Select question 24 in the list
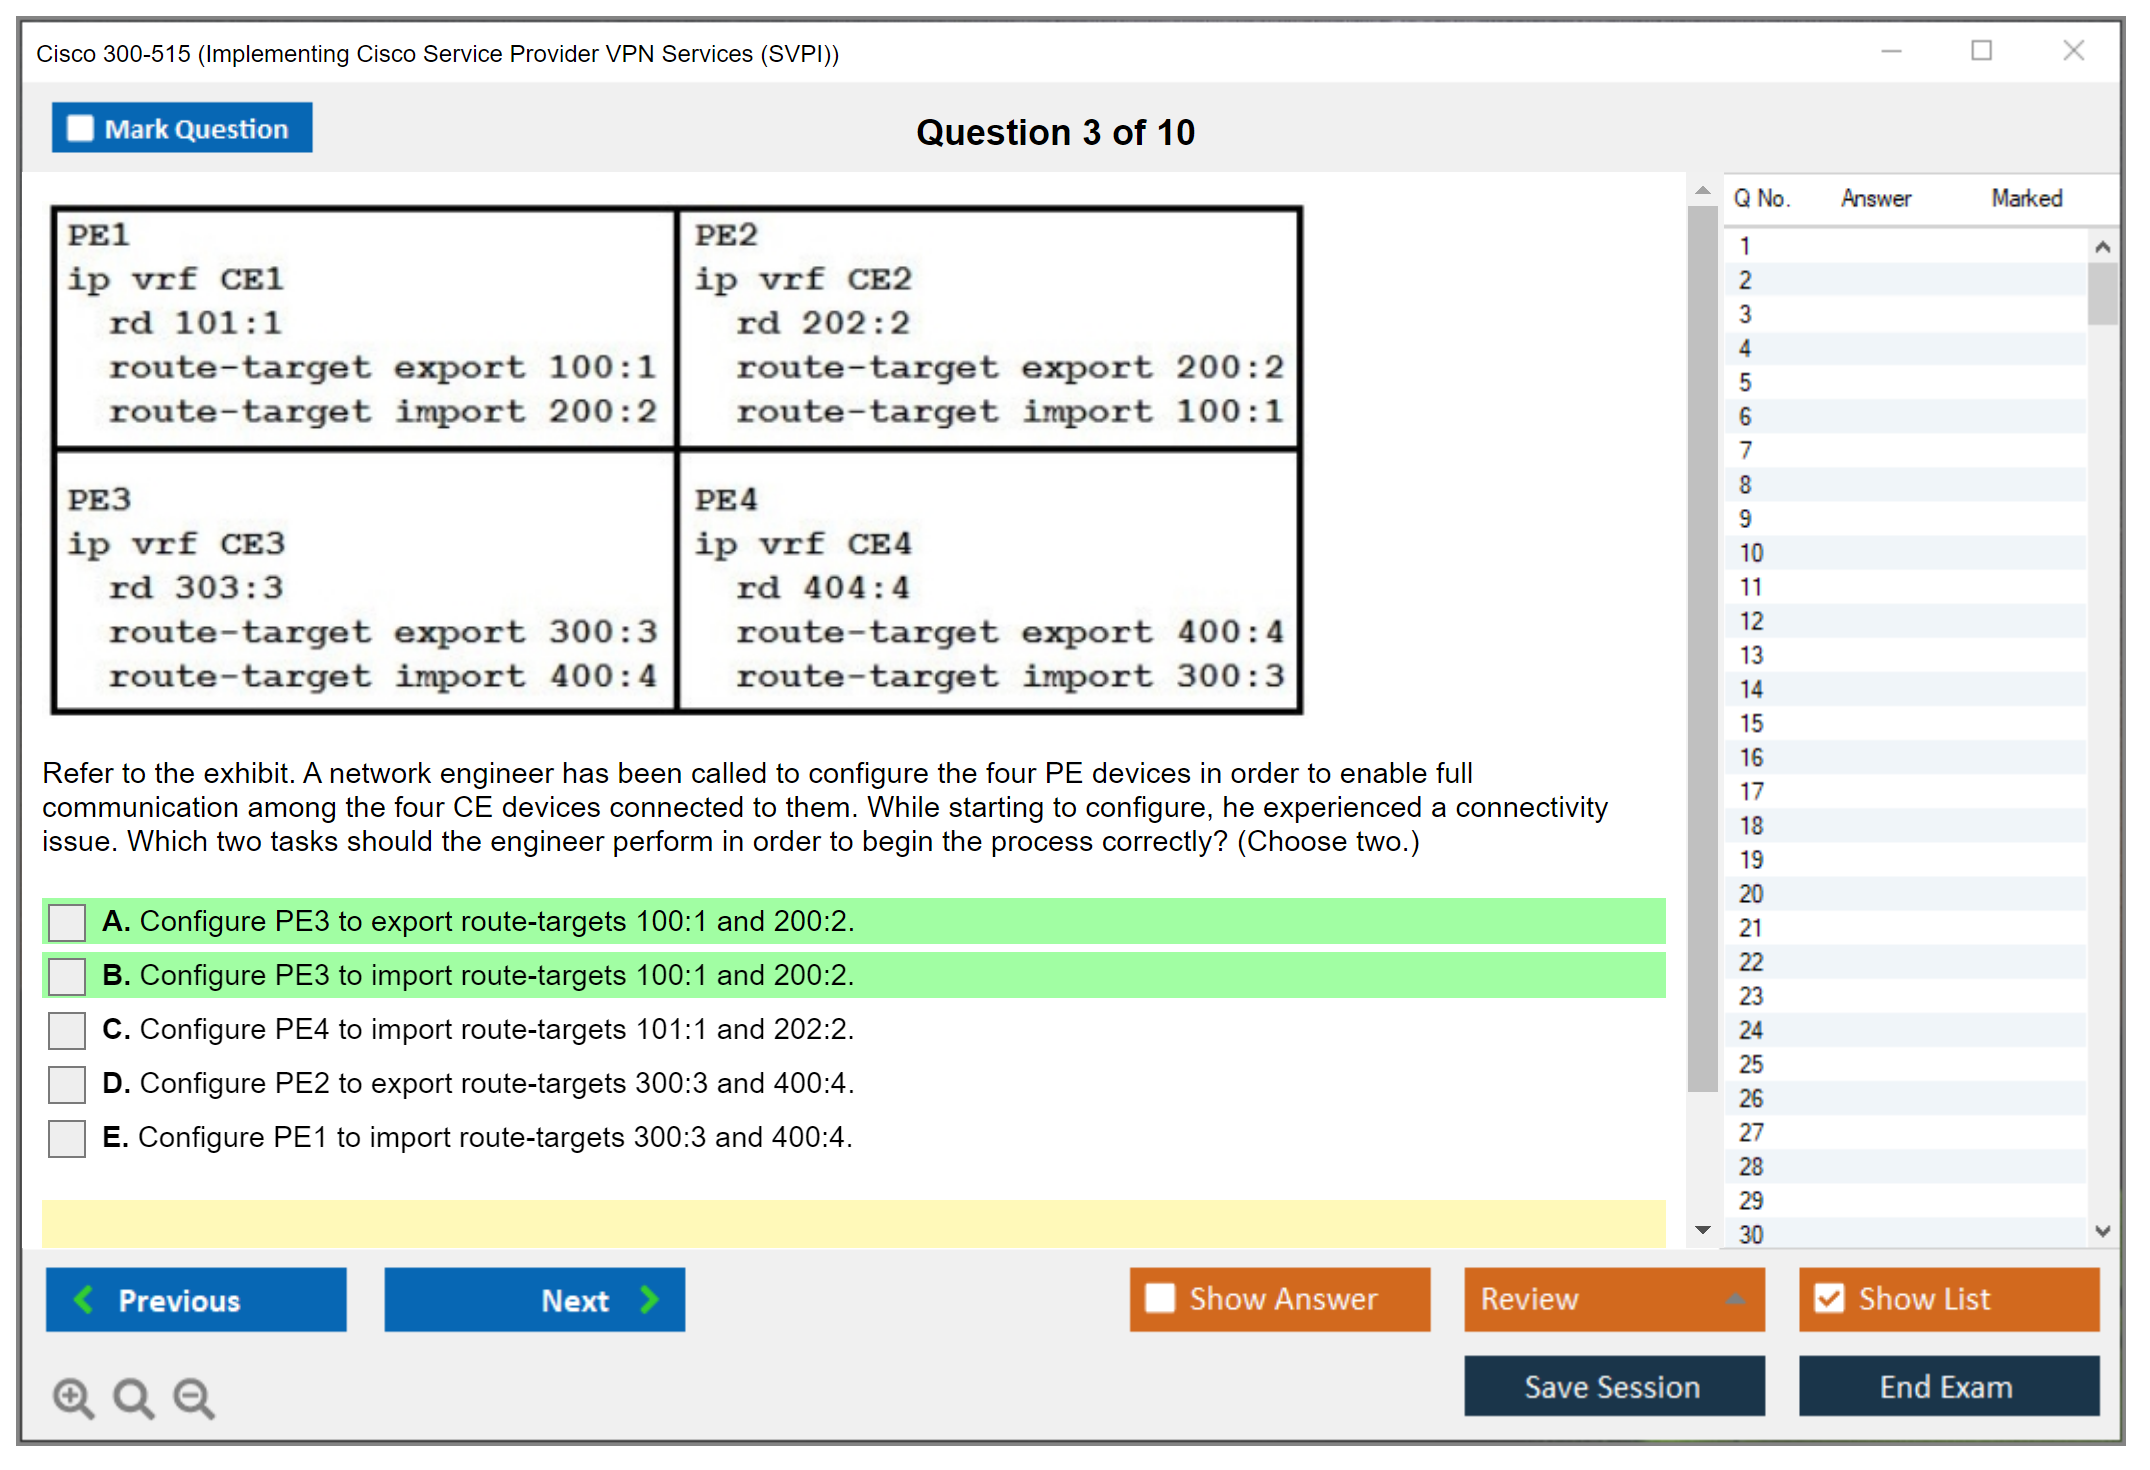The height and width of the screenshot is (1470, 2150). tap(1751, 1030)
